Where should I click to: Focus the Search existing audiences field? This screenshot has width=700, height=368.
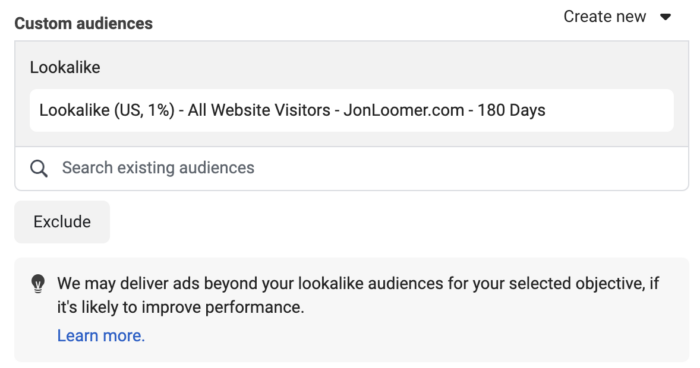352,168
